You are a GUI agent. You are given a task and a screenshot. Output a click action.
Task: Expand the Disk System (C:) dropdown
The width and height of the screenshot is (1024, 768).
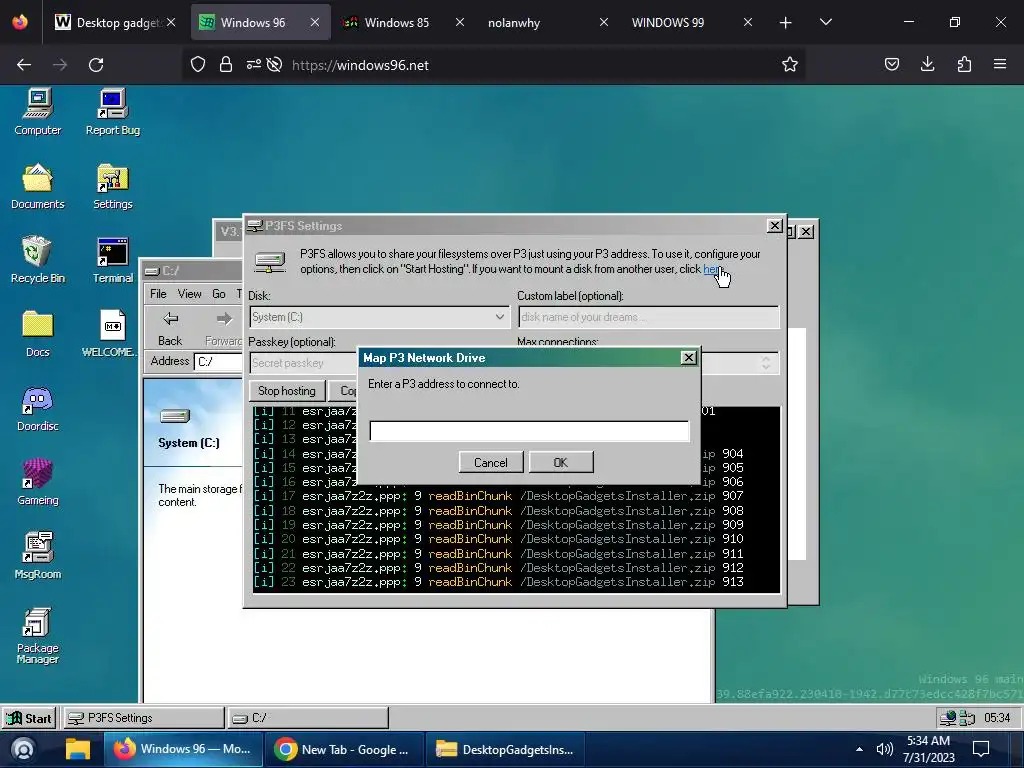tap(500, 317)
